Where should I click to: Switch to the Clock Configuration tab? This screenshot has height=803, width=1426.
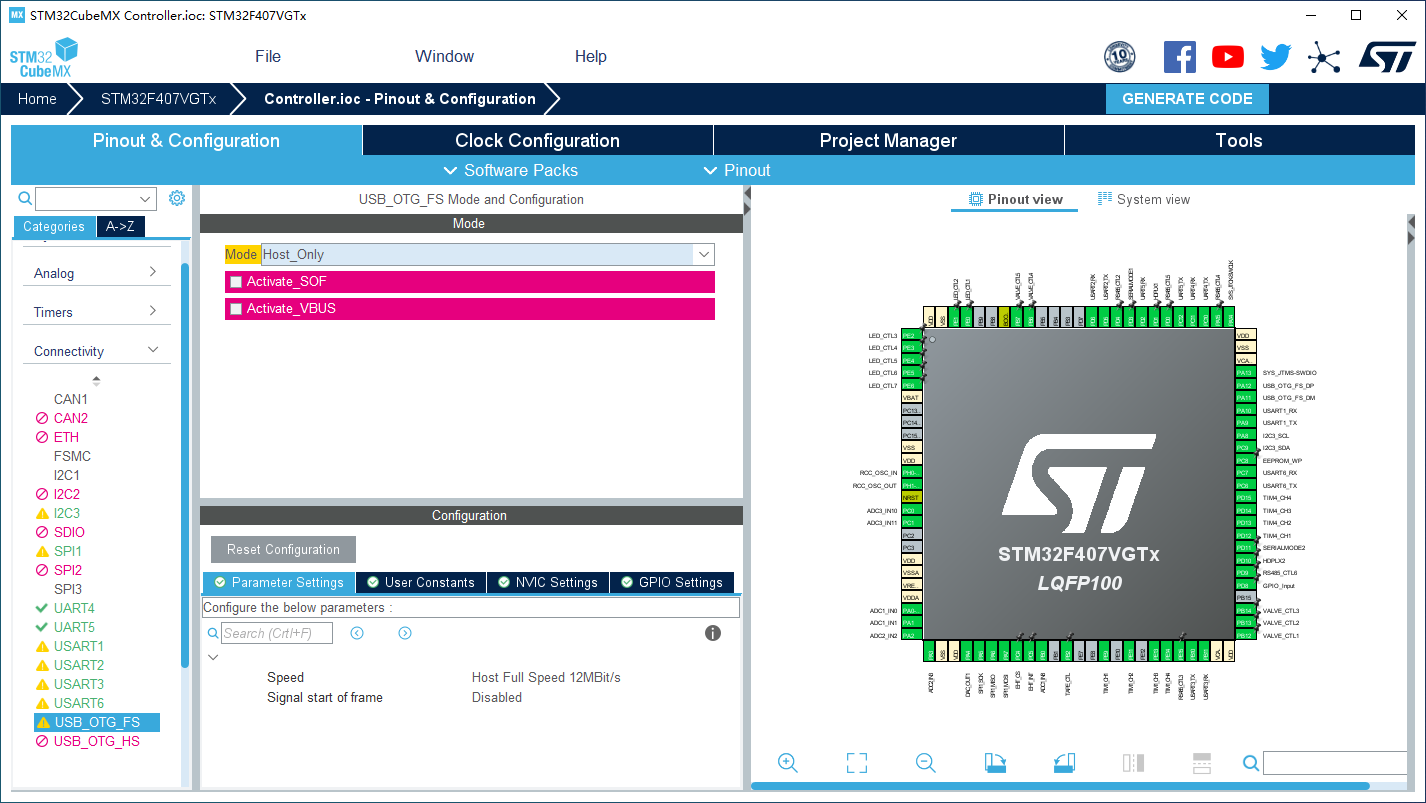click(x=538, y=140)
